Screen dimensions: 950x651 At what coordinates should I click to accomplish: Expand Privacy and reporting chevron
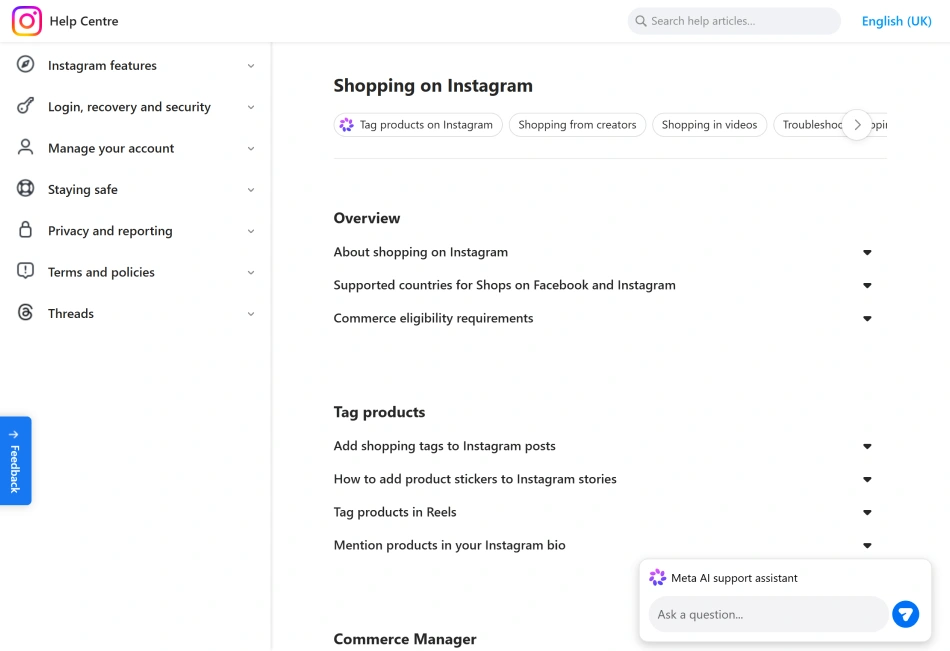pos(251,231)
